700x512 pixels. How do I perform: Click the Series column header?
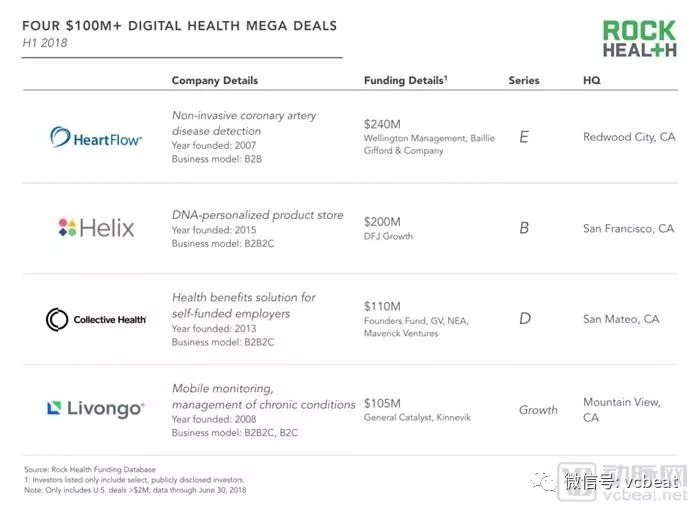click(x=523, y=80)
